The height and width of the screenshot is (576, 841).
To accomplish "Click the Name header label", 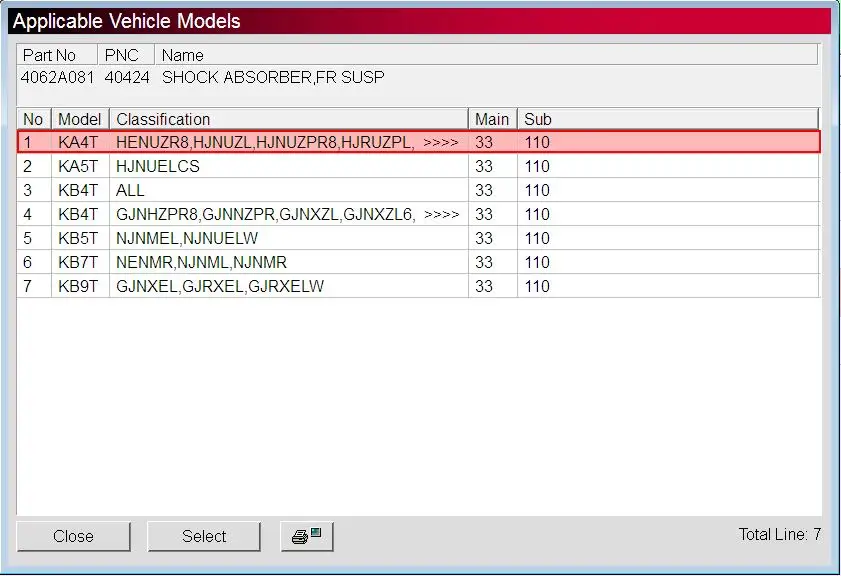I will coord(182,55).
